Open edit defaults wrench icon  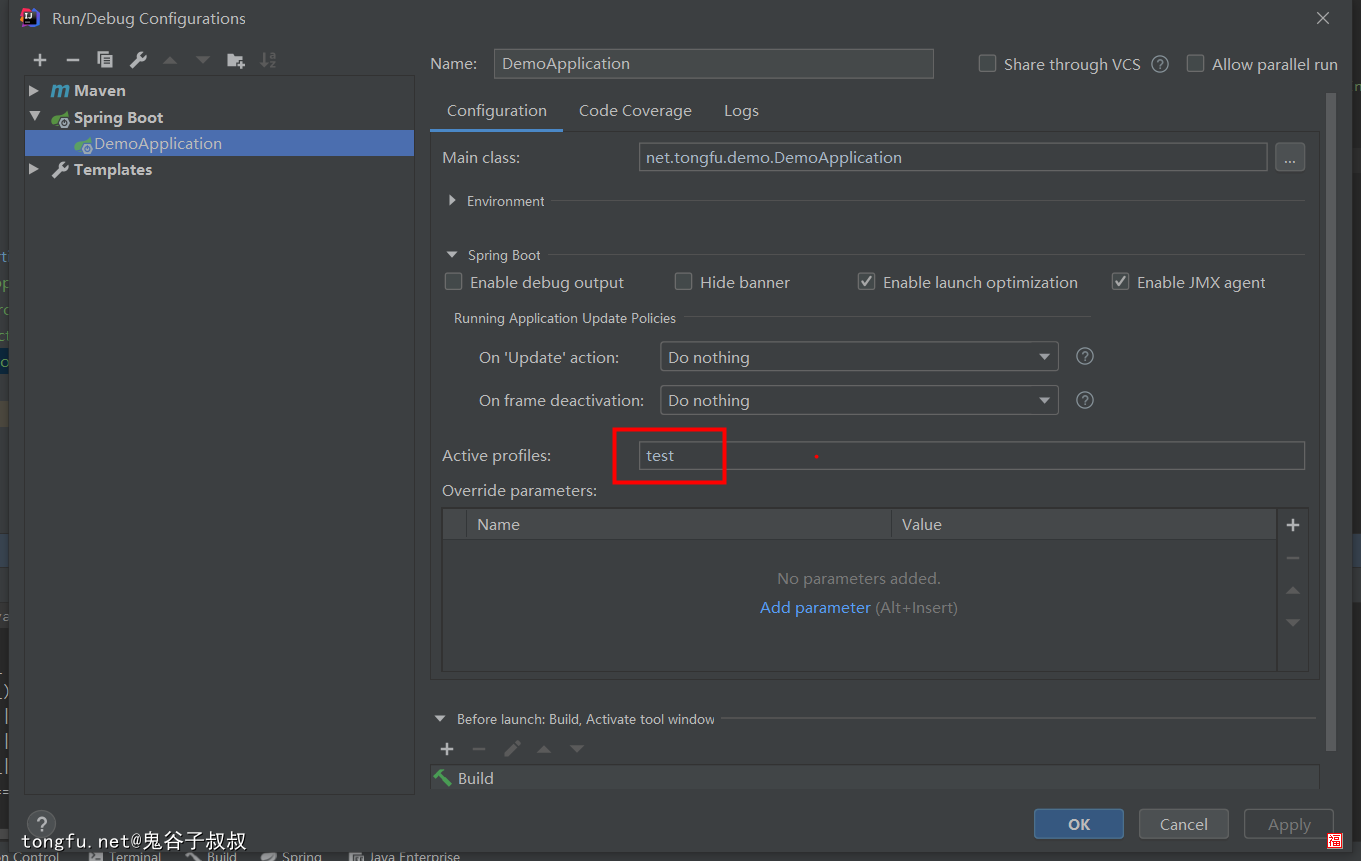[x=138, y=60]
